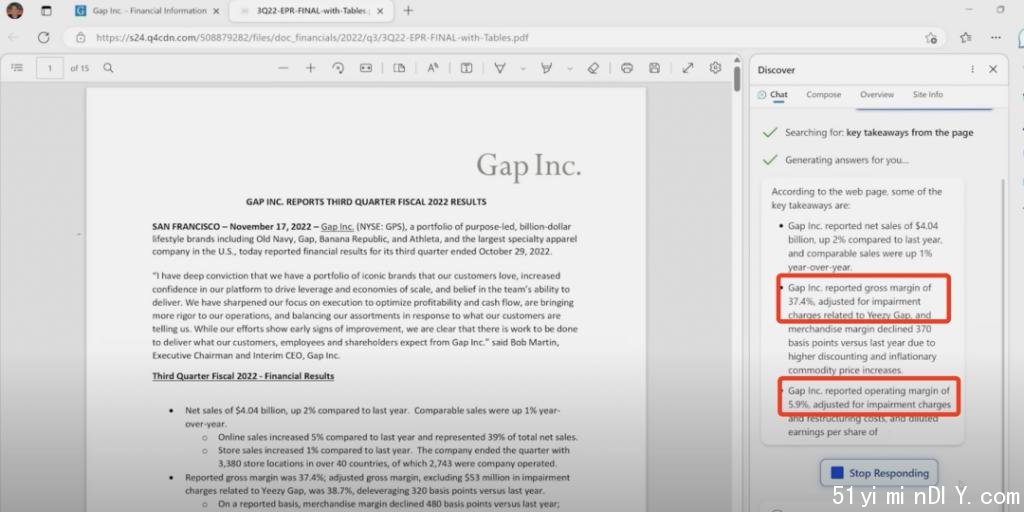Click the PDF page number field
This screenshot has height=512, width=1024.
[50, 68]
